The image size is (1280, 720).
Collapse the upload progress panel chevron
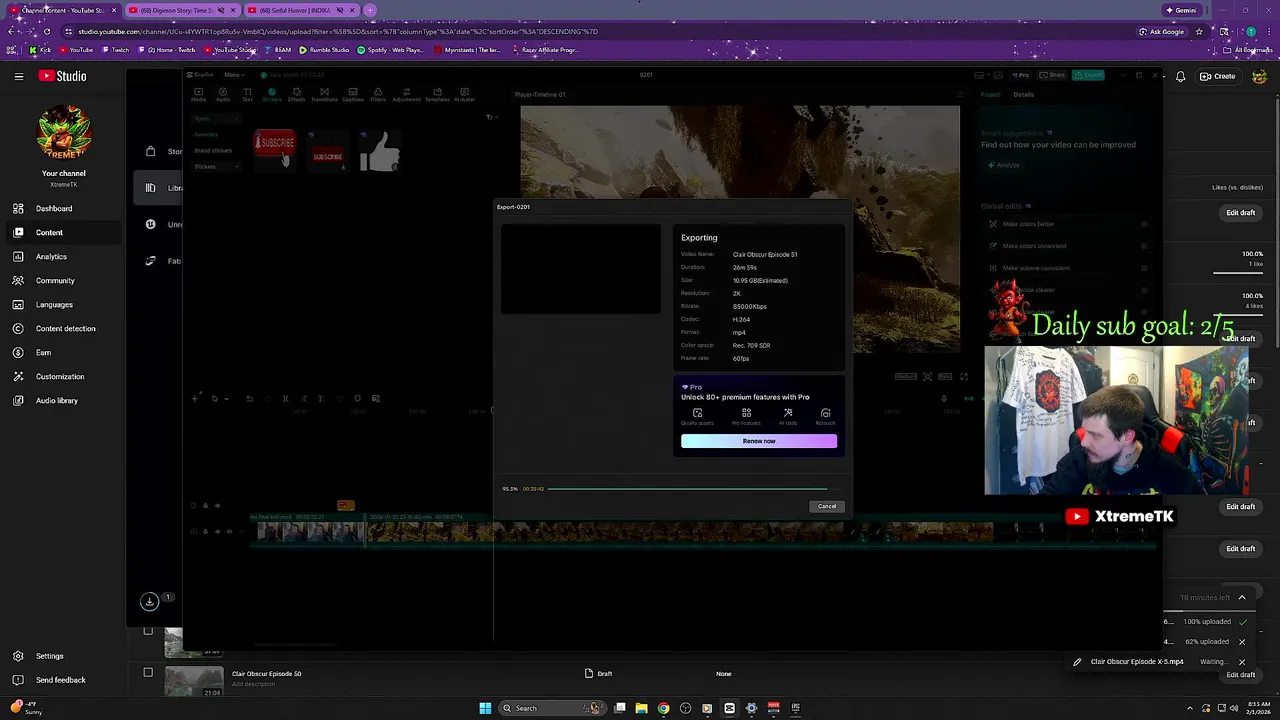[x=1242, y=598]
